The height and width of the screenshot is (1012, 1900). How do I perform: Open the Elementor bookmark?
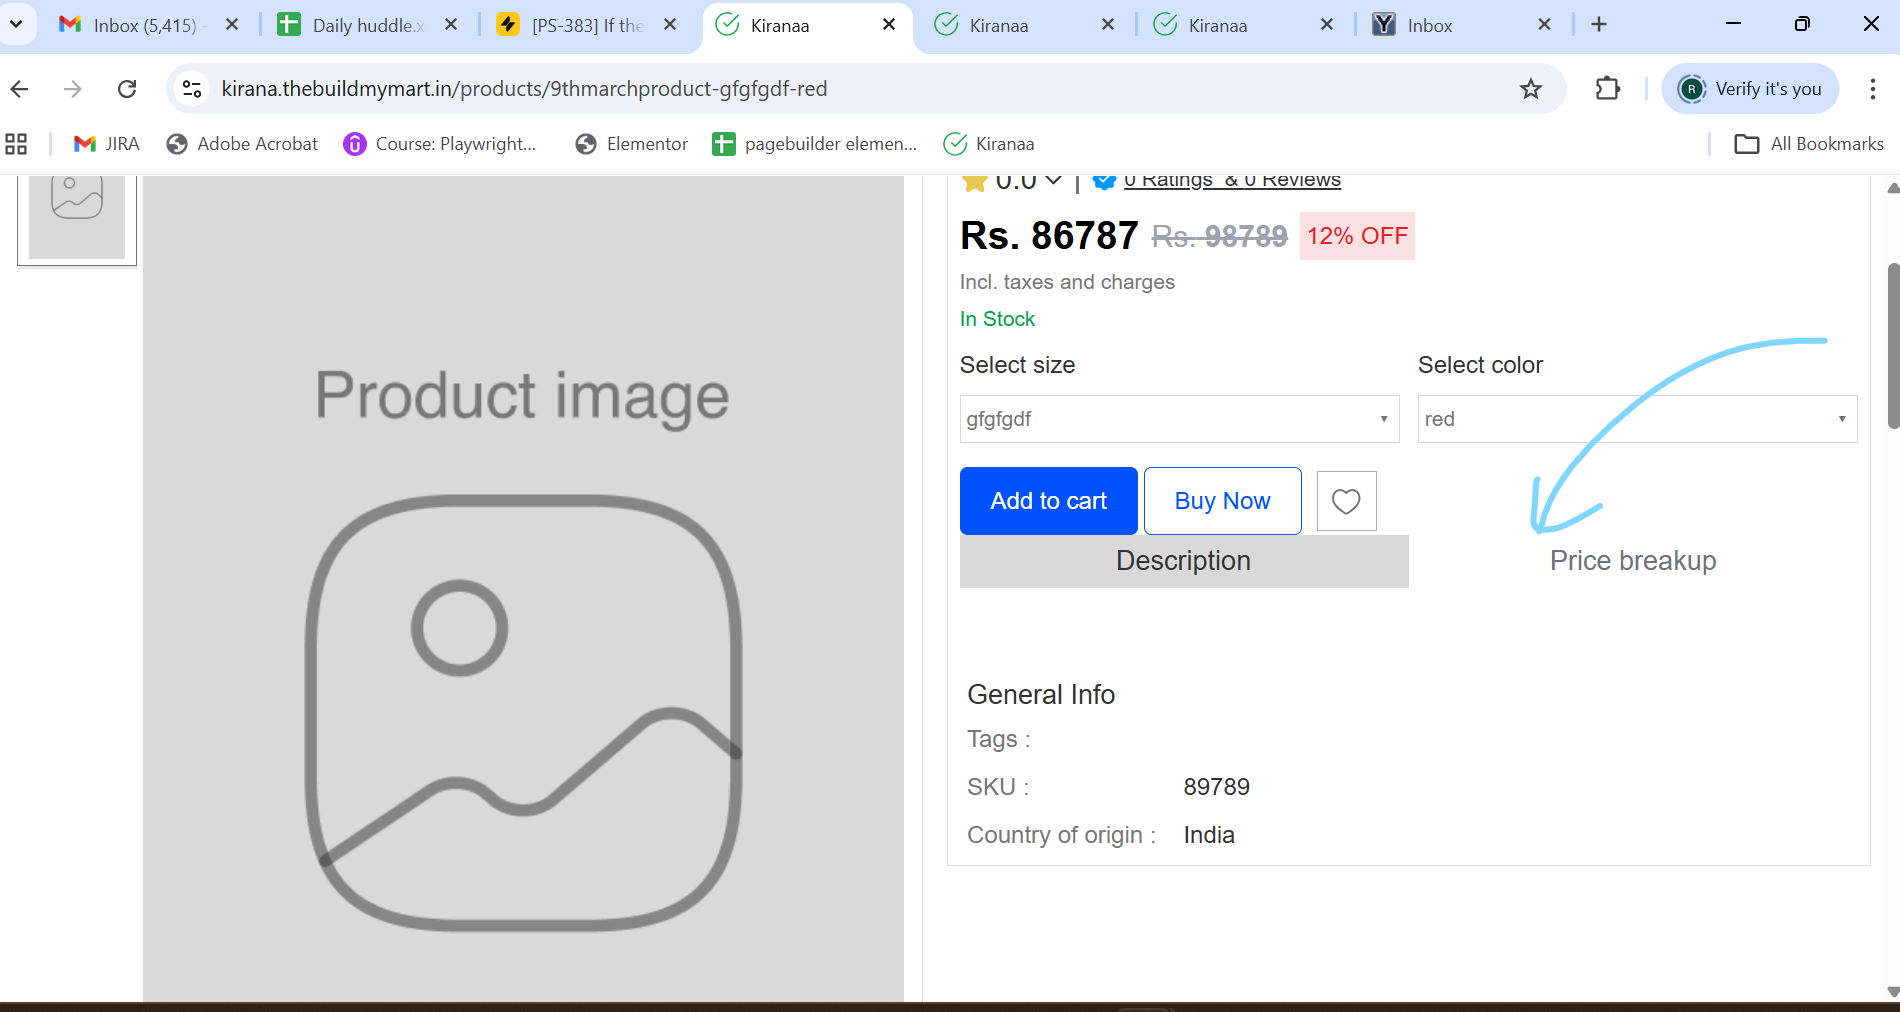[631, 144]
